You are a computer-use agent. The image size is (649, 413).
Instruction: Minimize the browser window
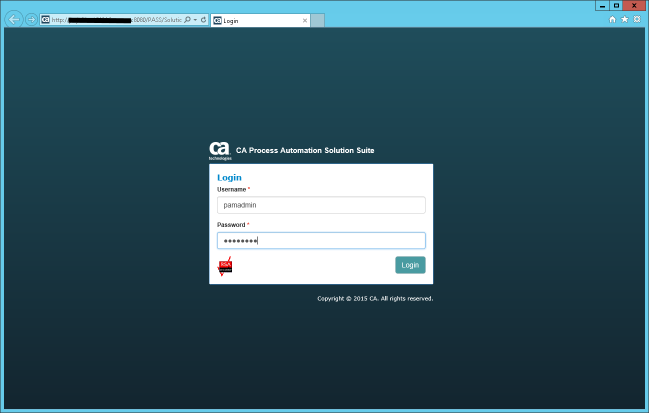click(602, 5)
